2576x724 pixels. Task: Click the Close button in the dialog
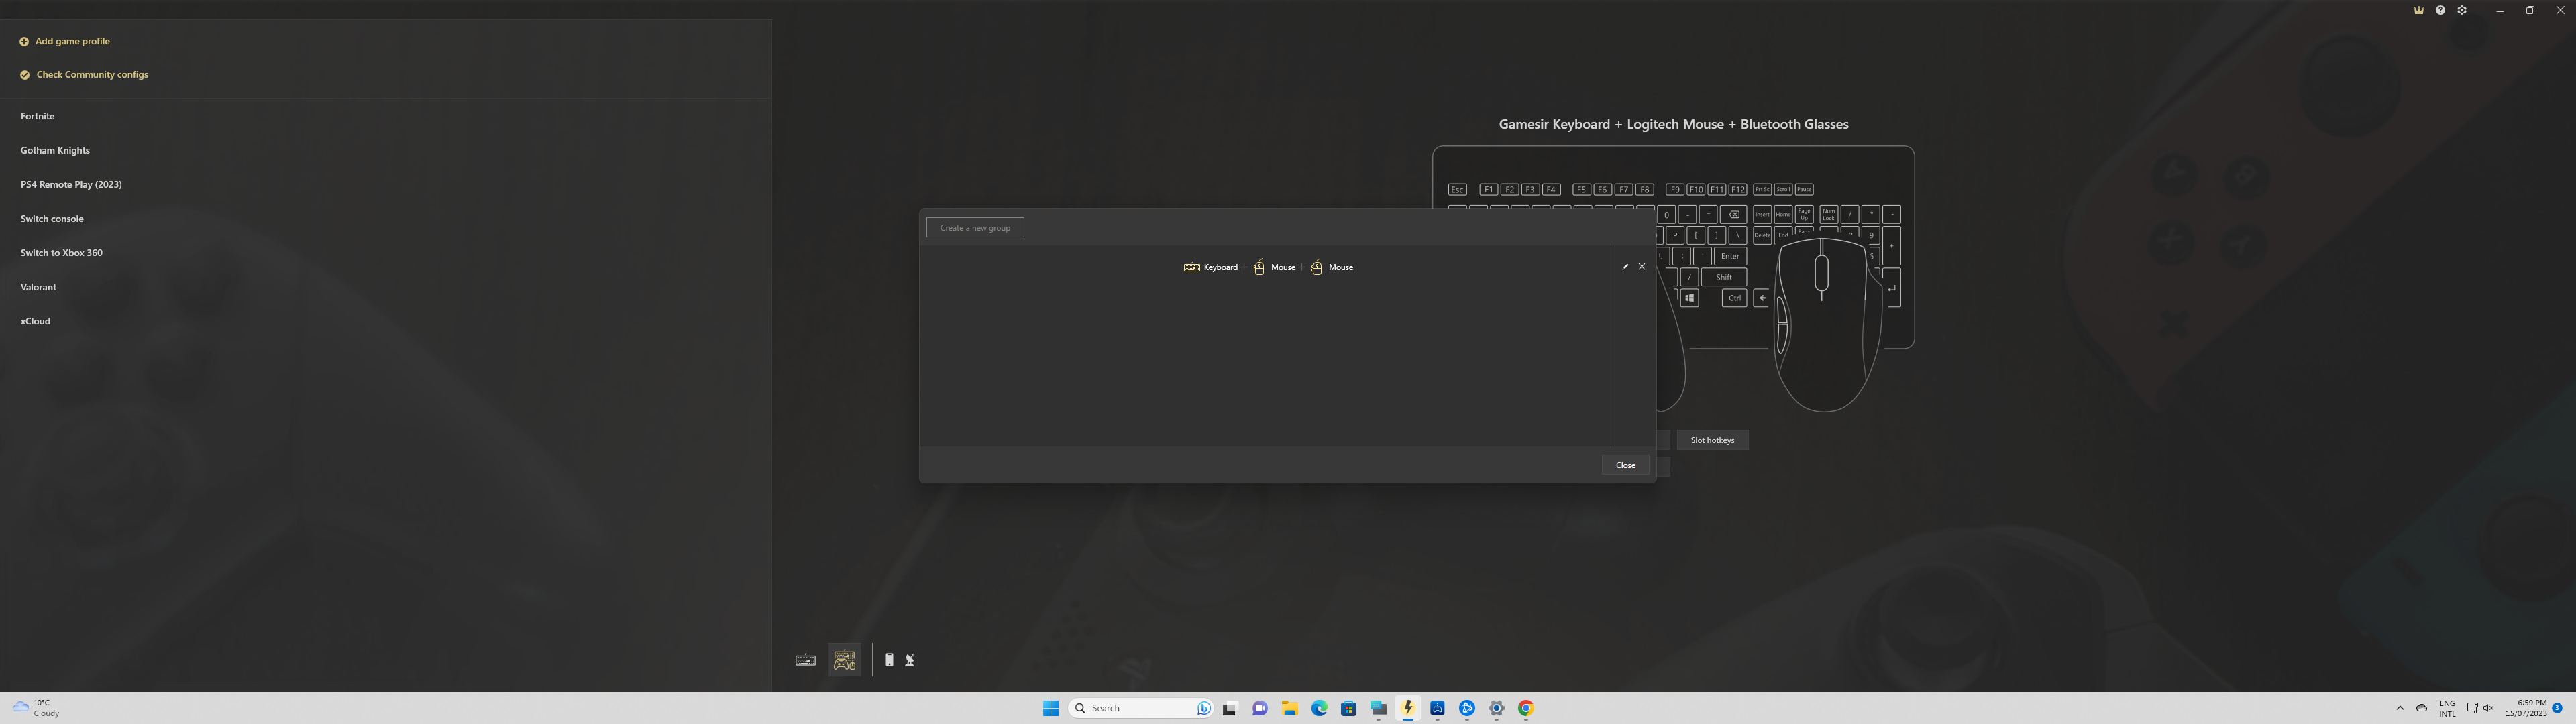tap(1626, 465)
